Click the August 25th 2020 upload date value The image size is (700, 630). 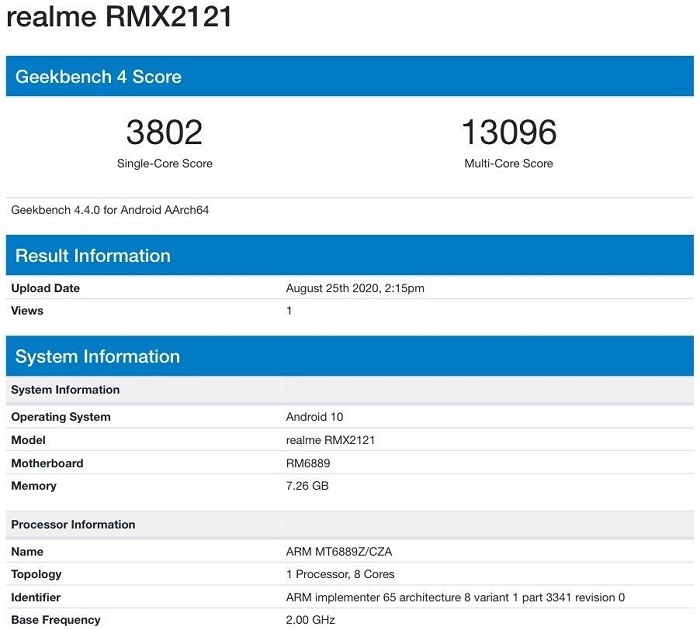(355, 288)
